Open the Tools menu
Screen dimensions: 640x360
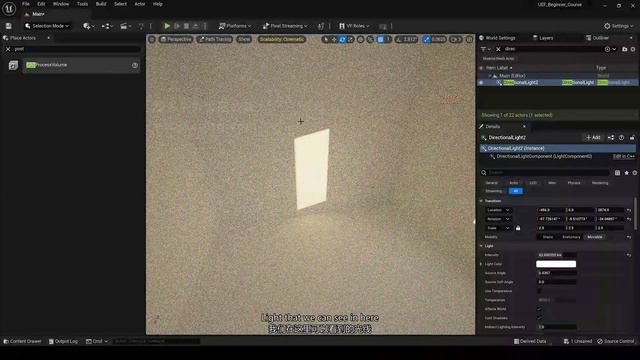tap(82, 4)
